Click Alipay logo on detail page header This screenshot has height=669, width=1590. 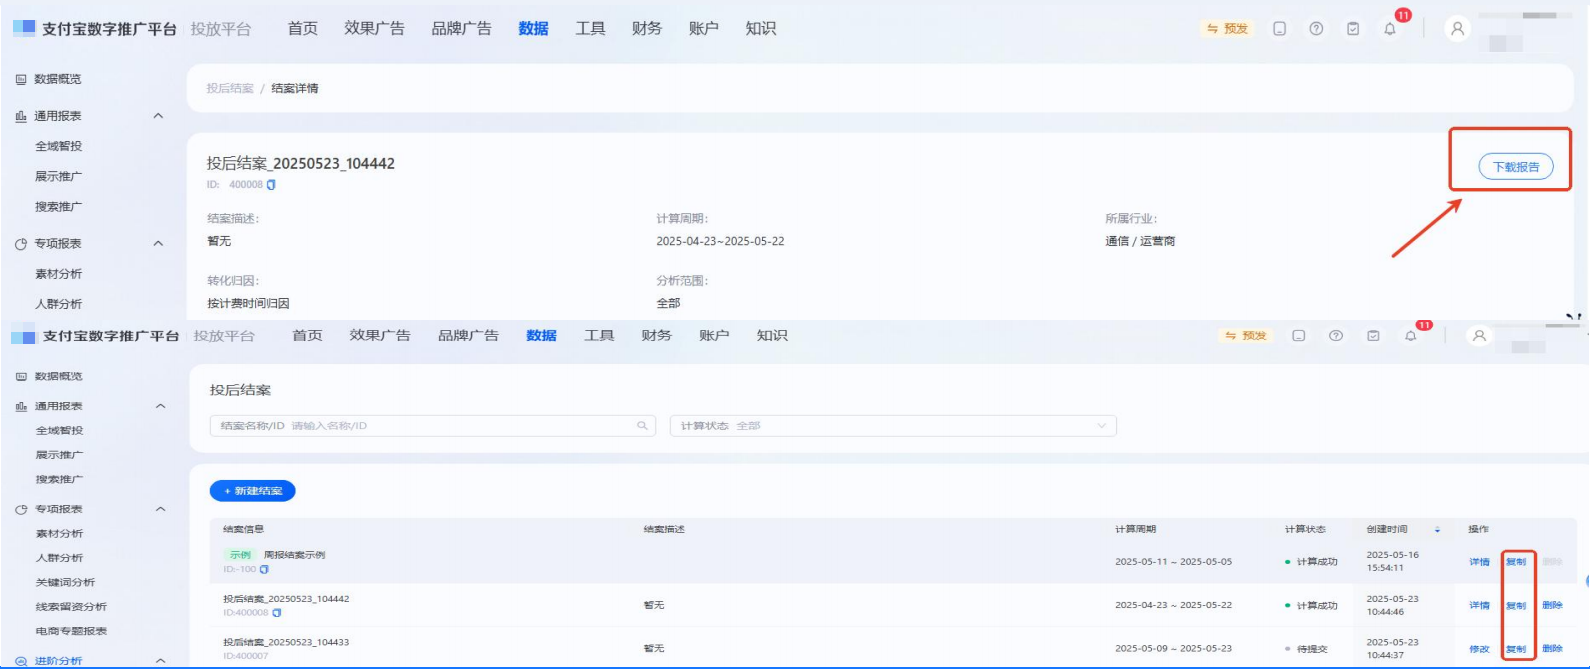point(24,28)
